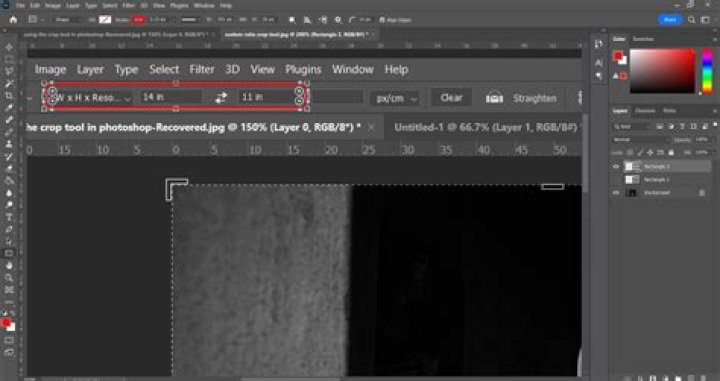Filter layers by type layer icon

tap(682, 126)
